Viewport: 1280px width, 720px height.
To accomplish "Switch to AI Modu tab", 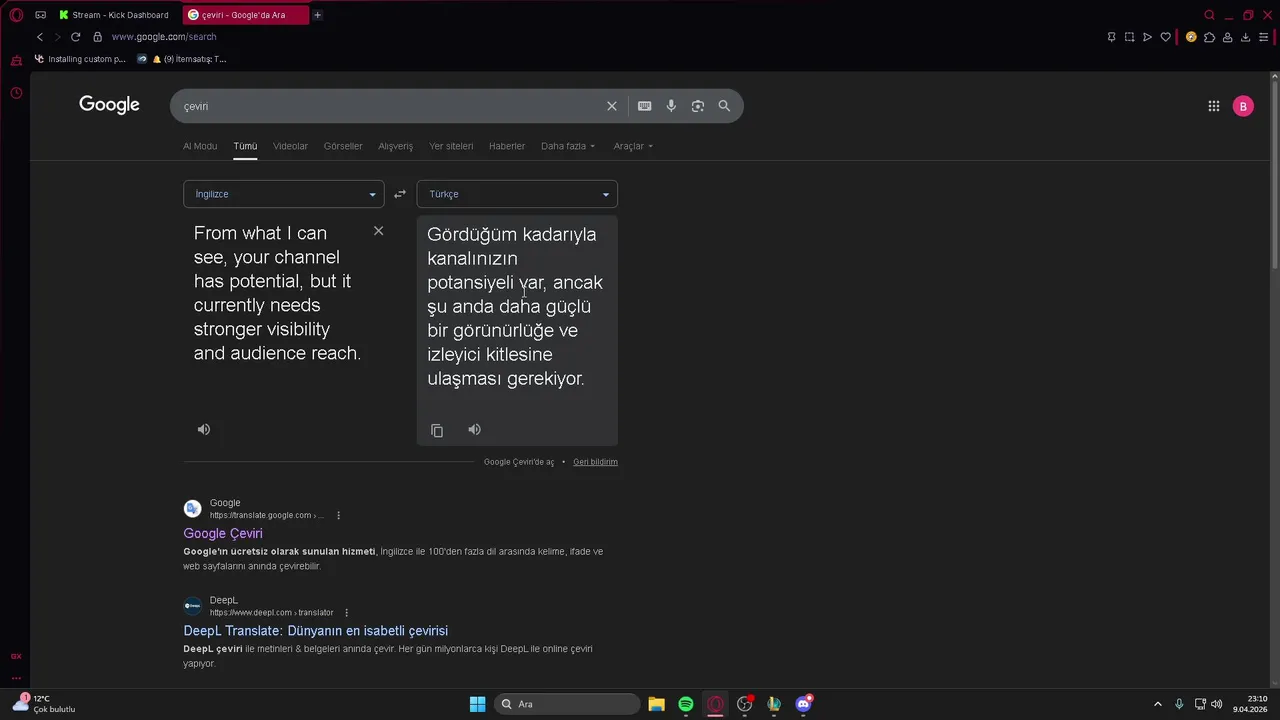I will [200, 146].
